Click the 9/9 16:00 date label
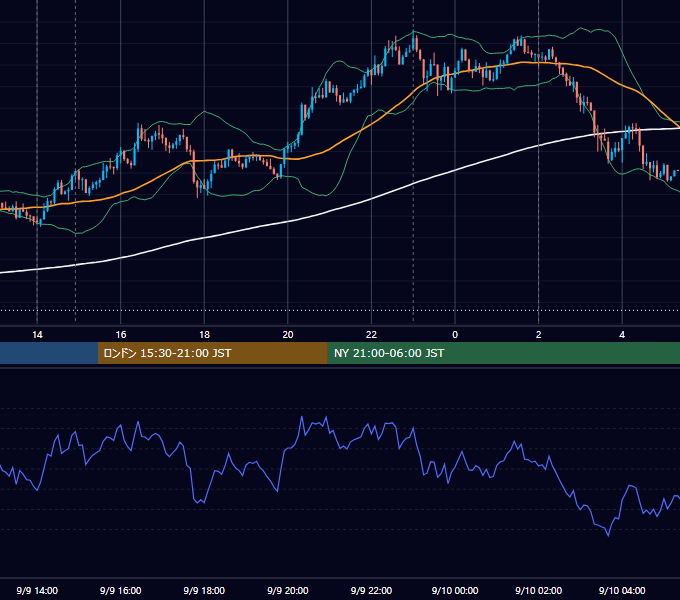Screen dimensions: 680x600 point(121,590)
